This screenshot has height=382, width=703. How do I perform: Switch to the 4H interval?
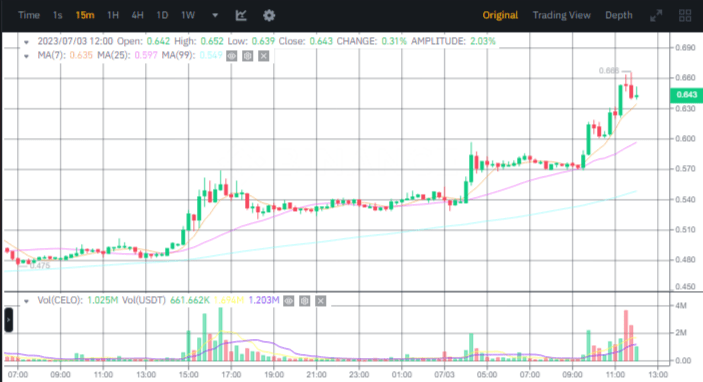click(x=138, y=15)
